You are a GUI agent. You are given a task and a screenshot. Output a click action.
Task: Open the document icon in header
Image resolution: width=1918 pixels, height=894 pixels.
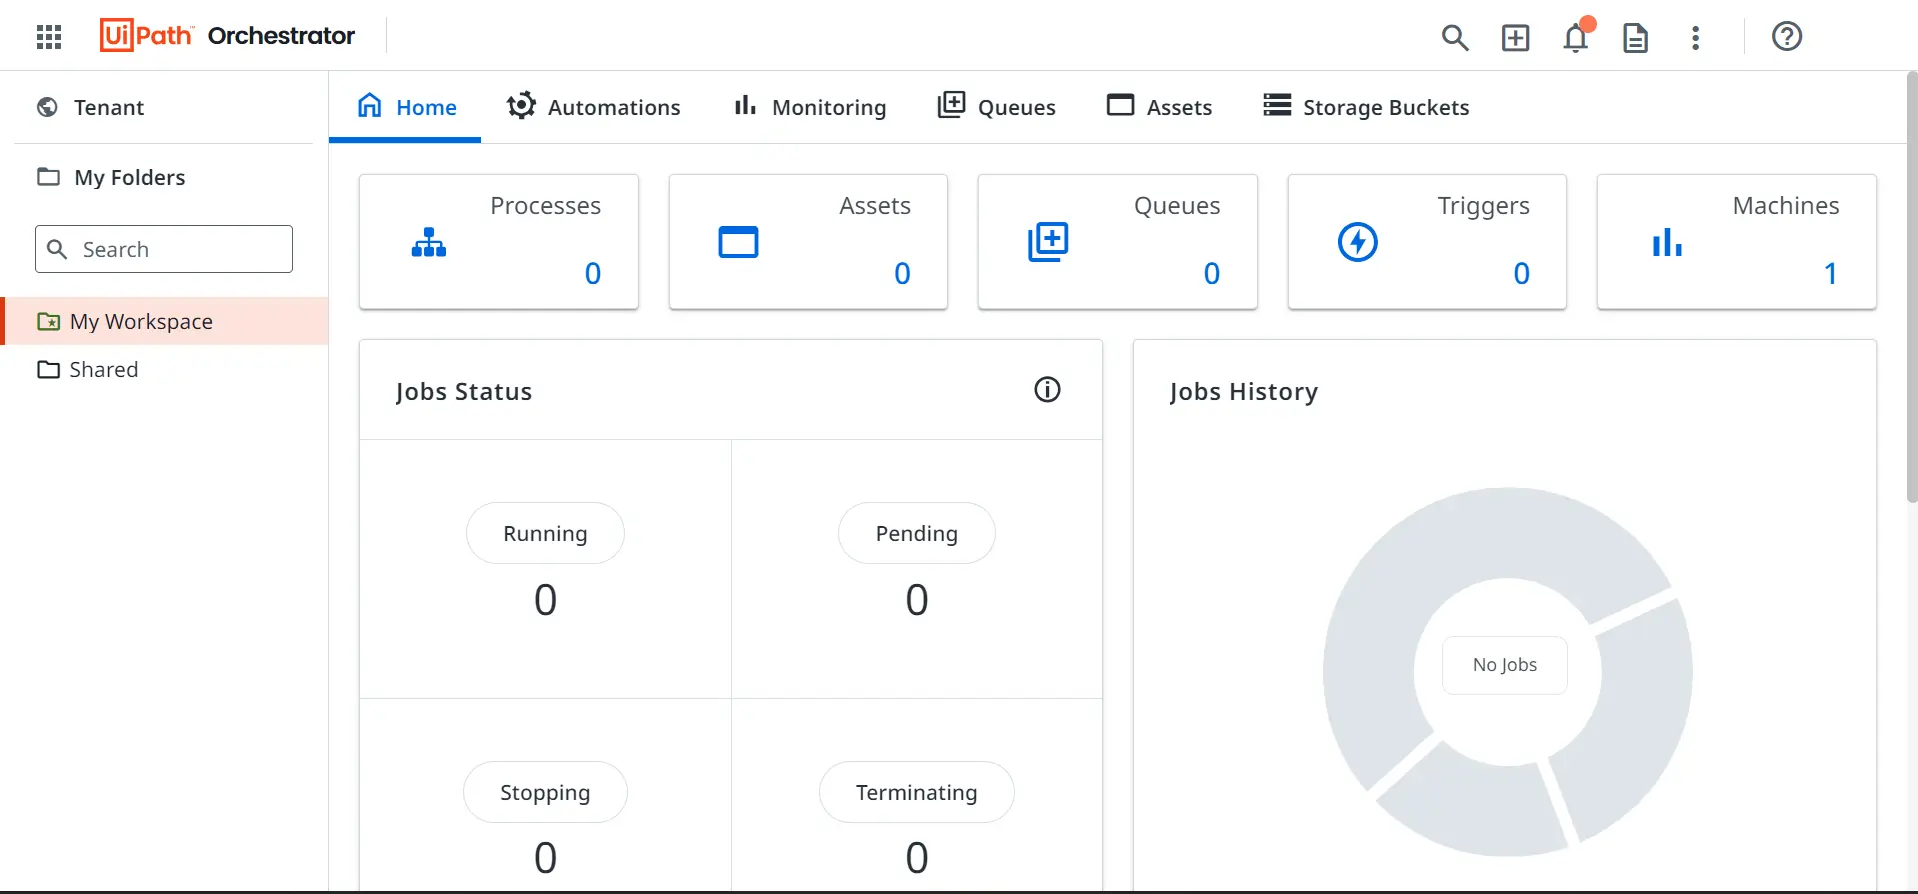coord(1635,38)
